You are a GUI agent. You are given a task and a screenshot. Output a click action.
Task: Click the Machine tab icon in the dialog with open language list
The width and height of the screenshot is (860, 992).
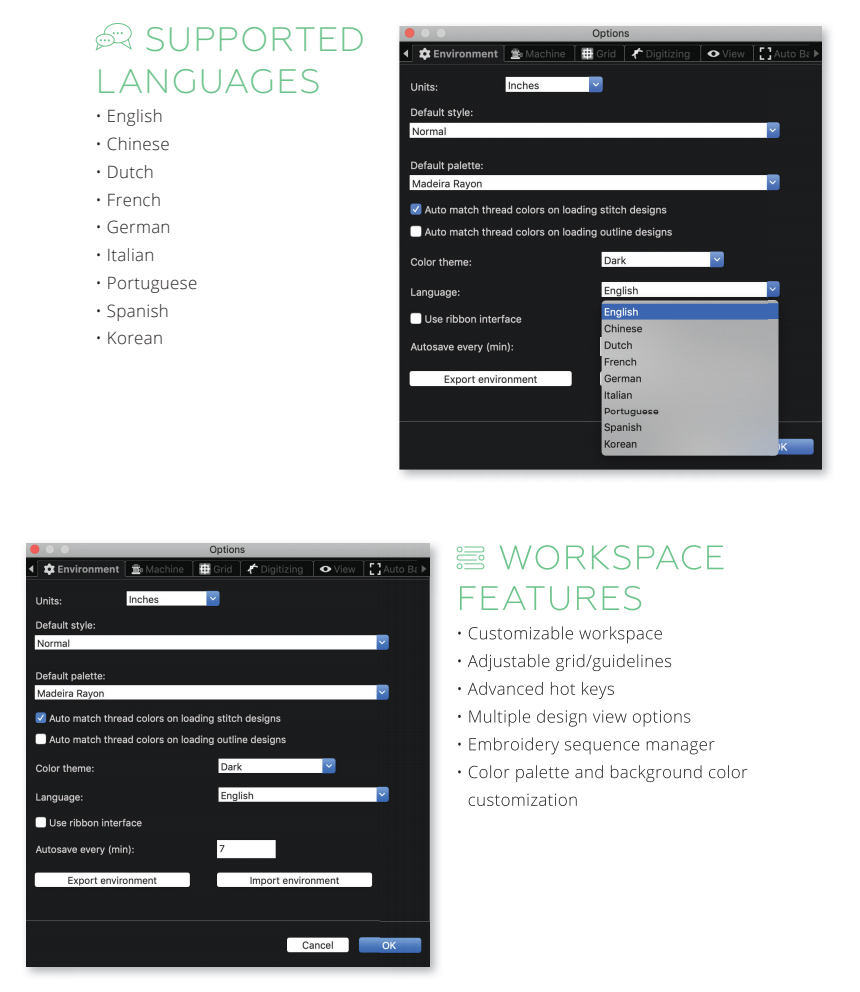514,54
